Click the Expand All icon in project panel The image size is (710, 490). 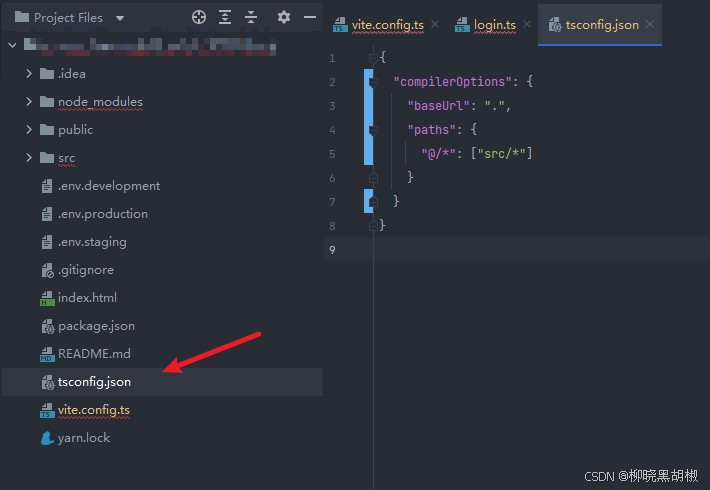coord(225,17)
